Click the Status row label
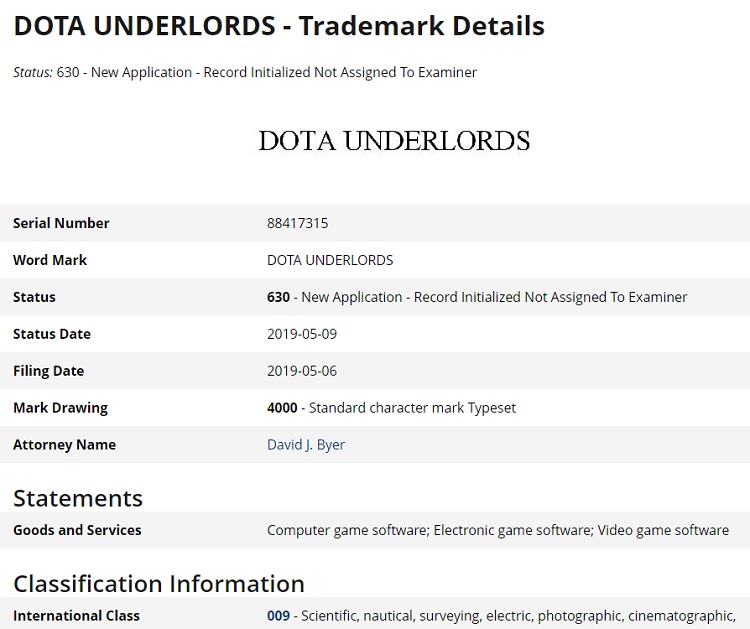Image resolution: width=750 pixels, height=629 pixels. (x=34, y=297)
